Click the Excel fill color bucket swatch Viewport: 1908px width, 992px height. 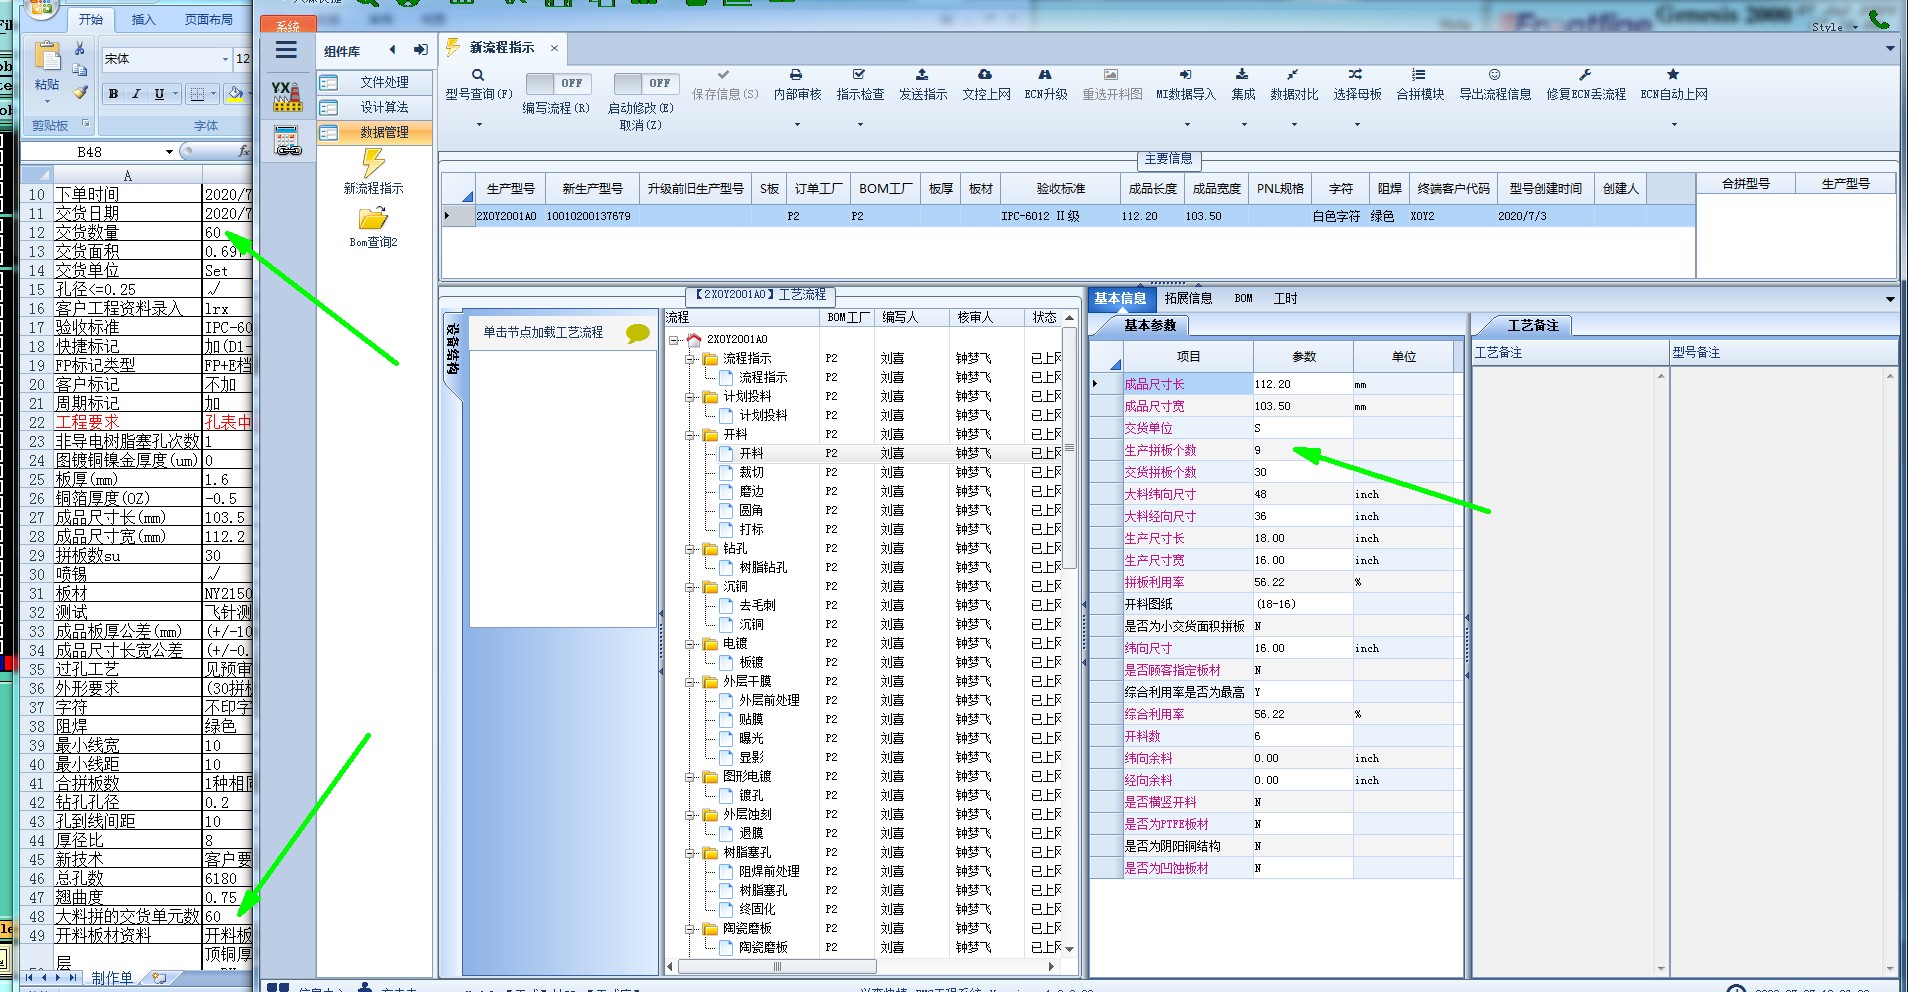coord(235,94)
